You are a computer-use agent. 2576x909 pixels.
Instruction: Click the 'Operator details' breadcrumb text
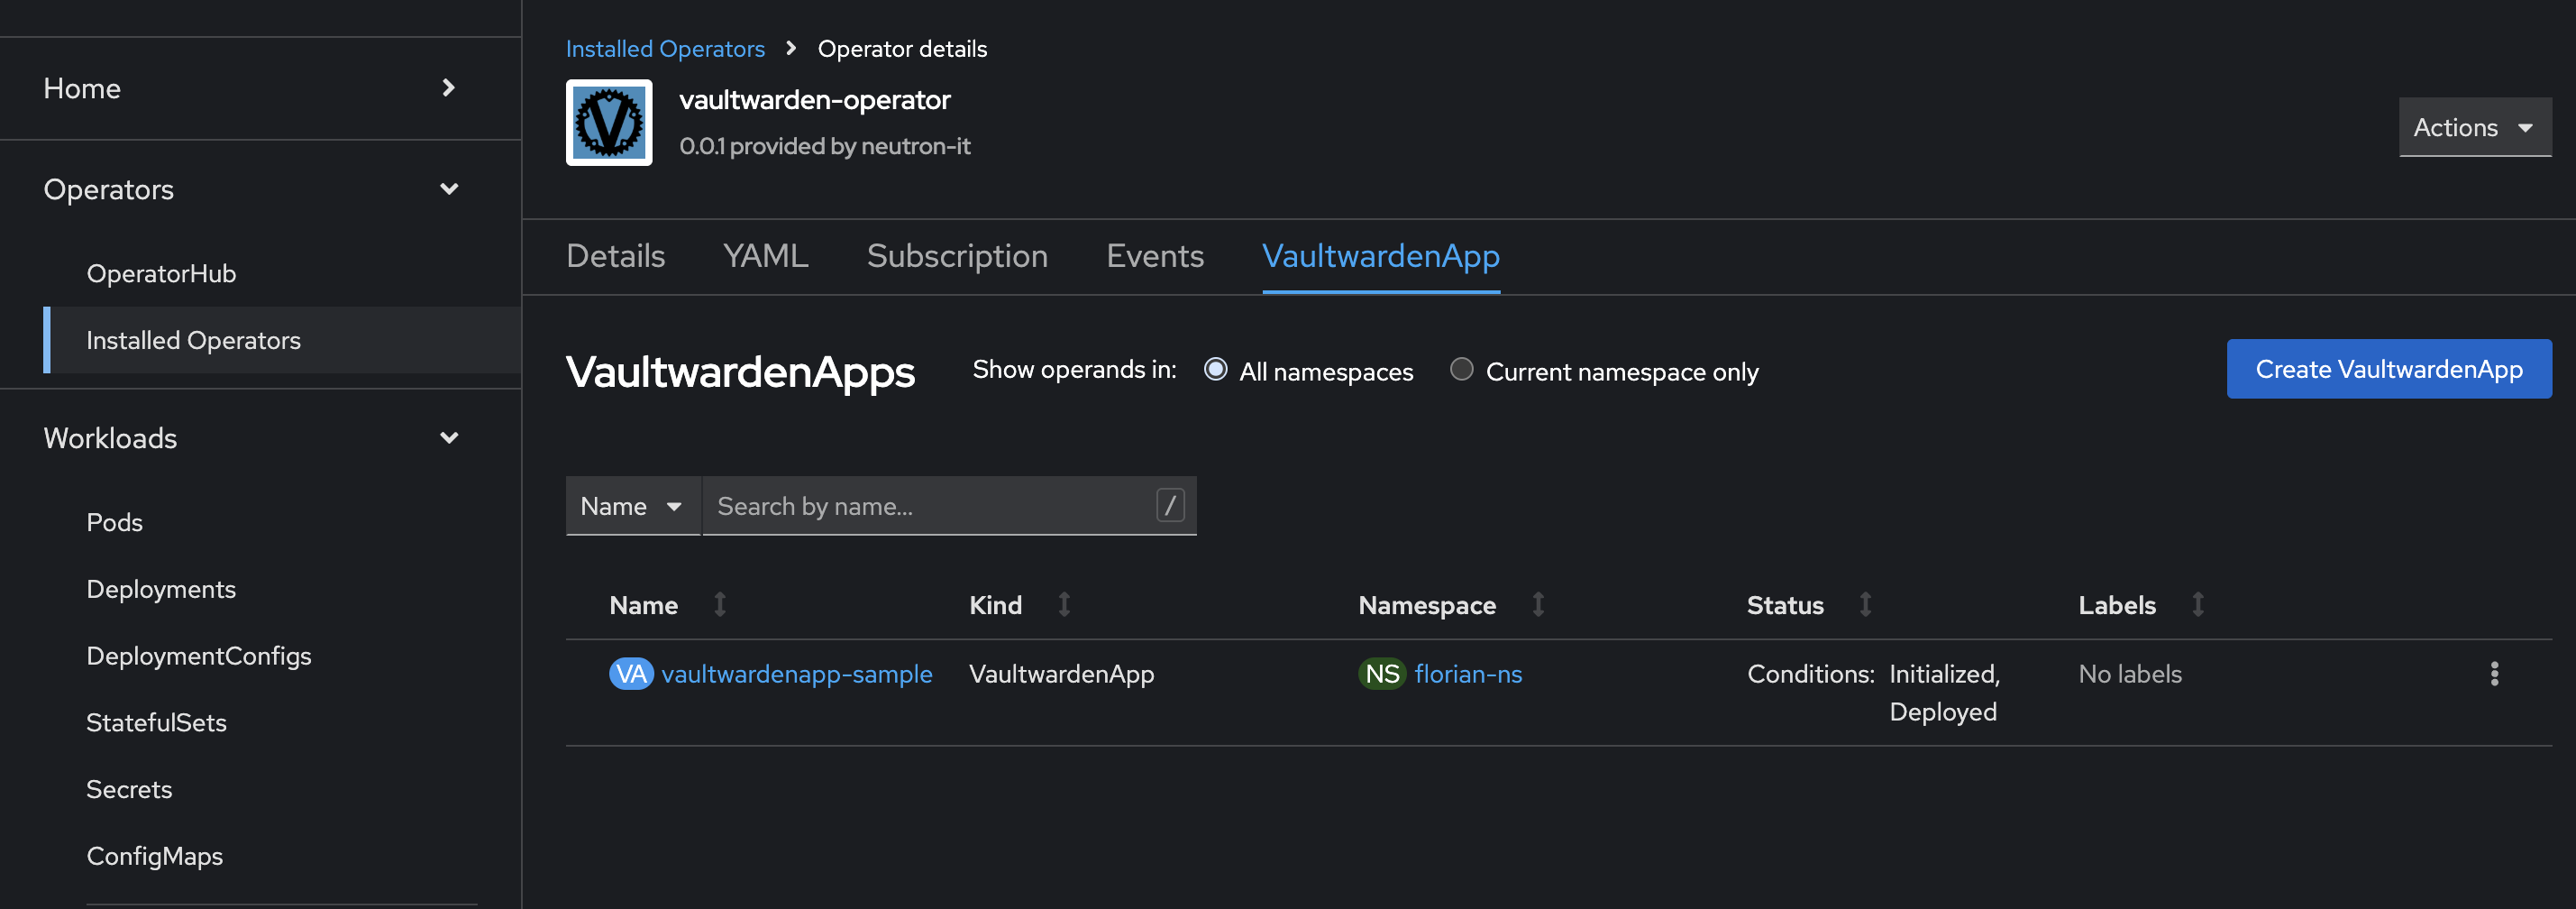(x=902, y=48)
